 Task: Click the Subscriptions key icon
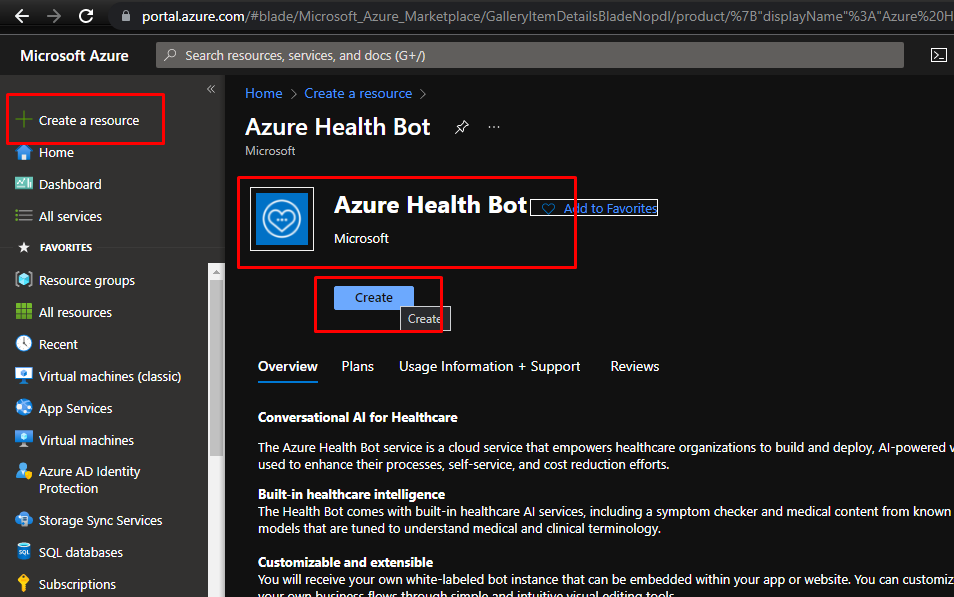point(24,584)
